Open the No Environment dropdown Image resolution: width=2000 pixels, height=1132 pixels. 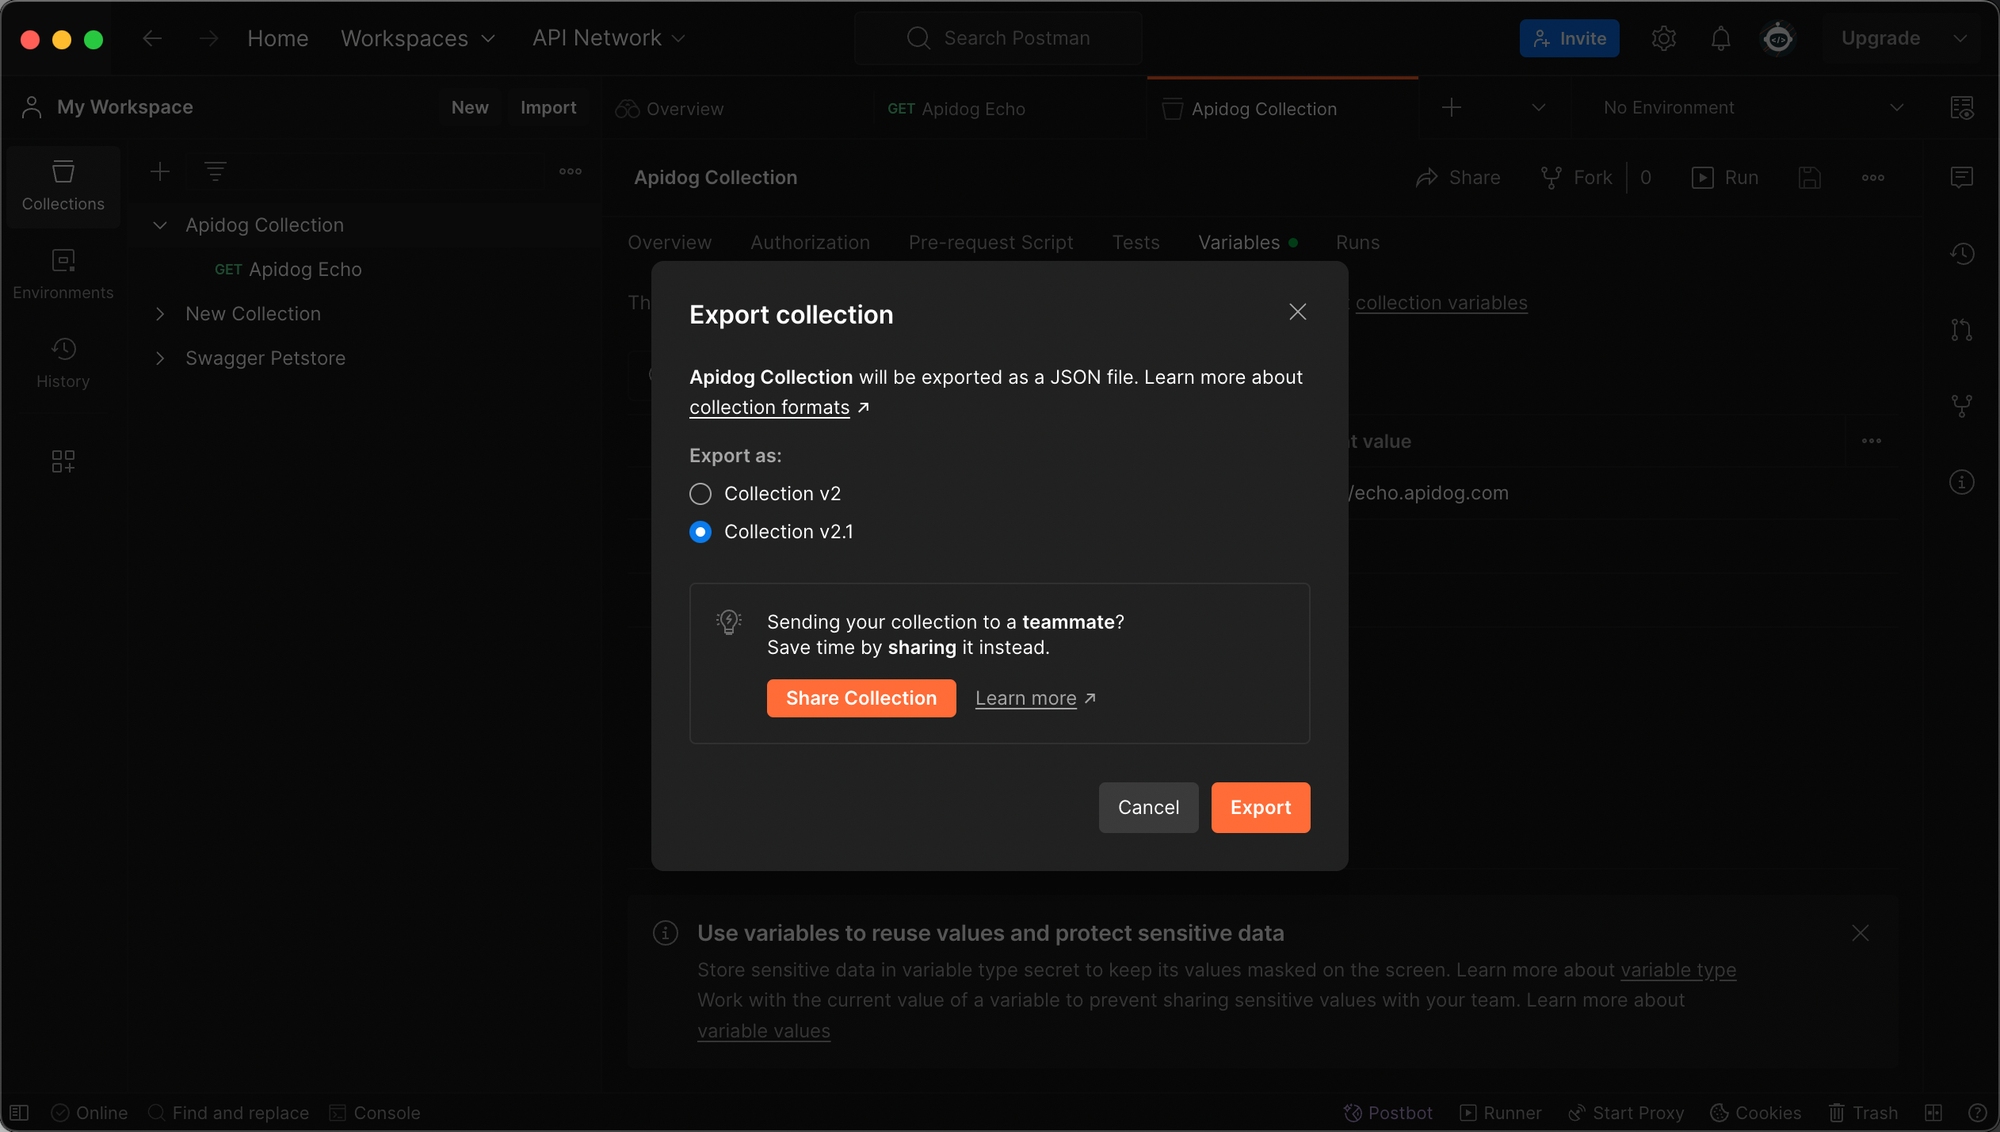tap(1752, 108)
